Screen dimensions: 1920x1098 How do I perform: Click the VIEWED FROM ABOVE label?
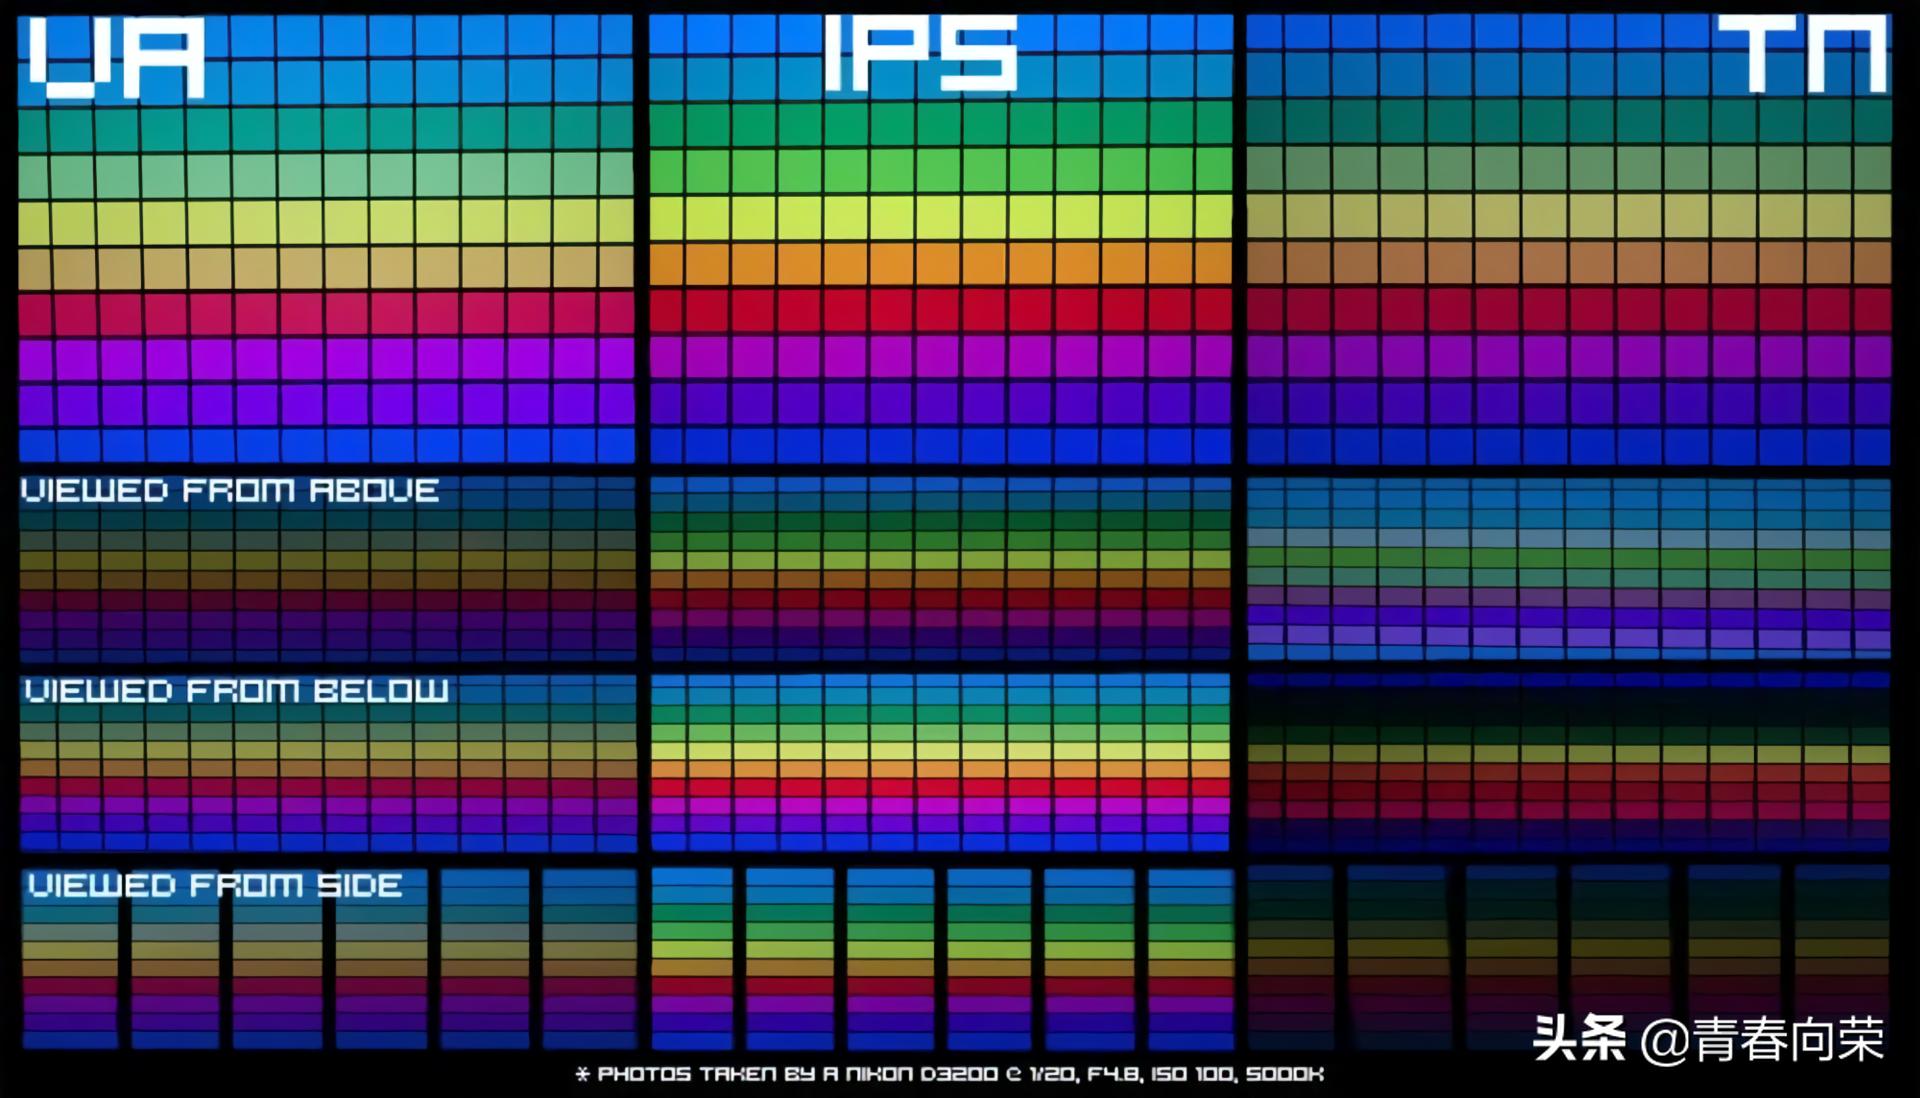coord(230,490)
